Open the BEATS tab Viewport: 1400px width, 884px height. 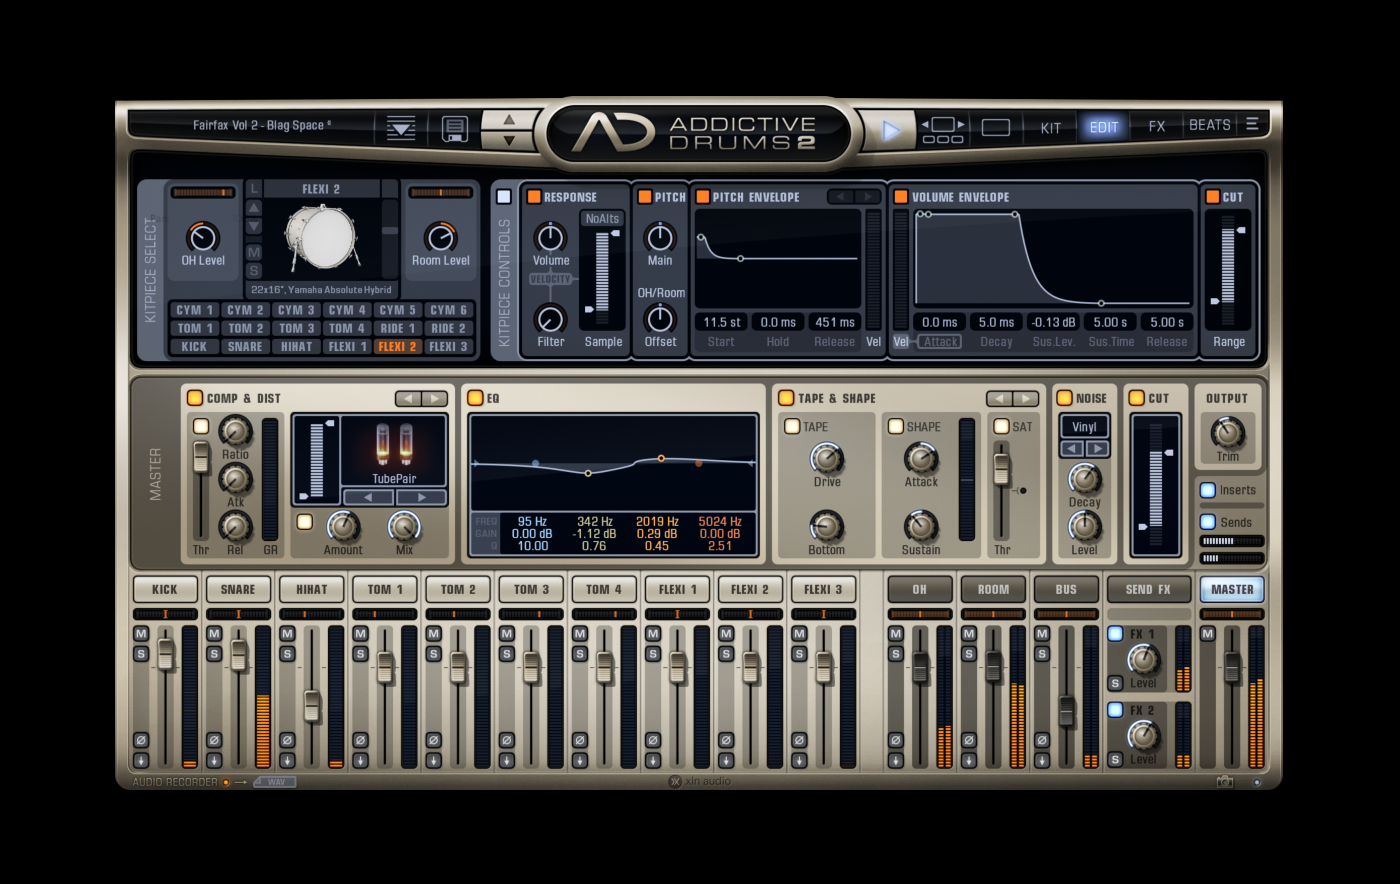coord(1210,125)
